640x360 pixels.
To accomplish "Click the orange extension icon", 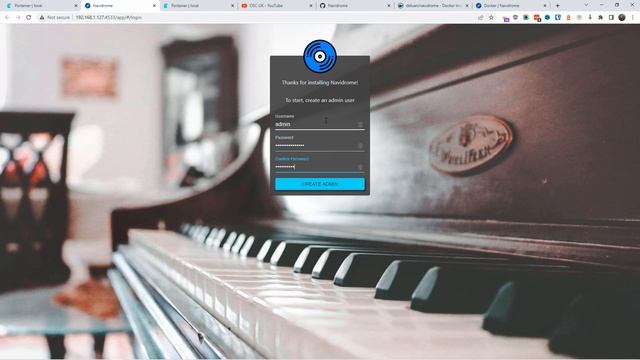I will point(569,18).
